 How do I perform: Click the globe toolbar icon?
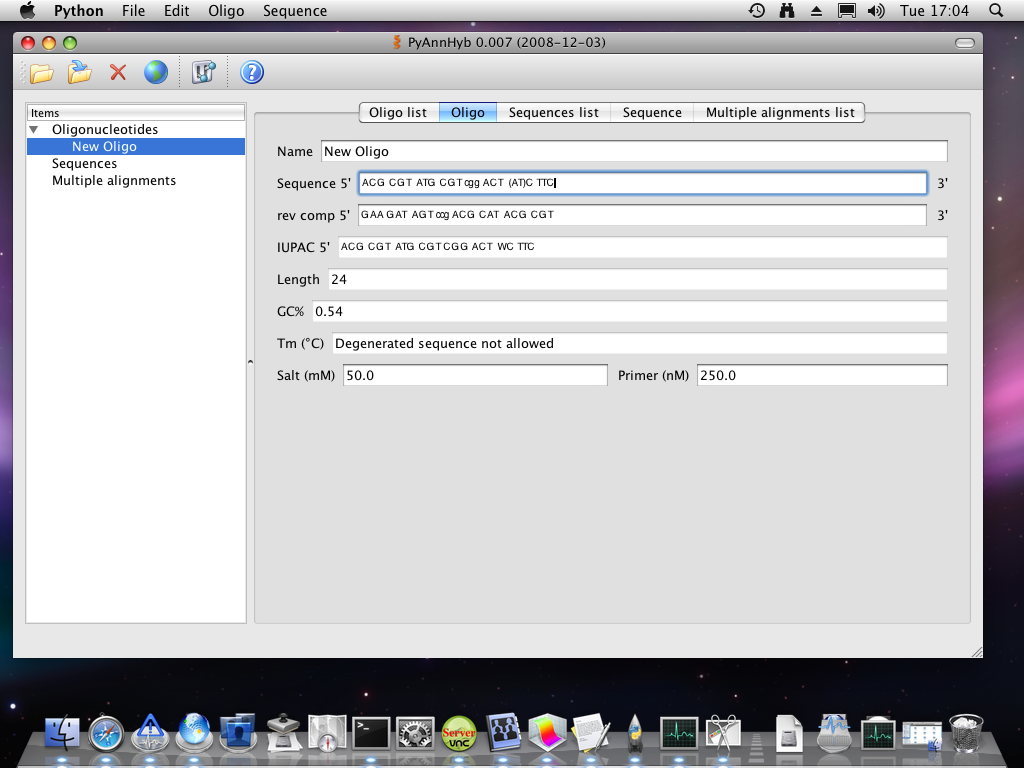coord(155,73)
